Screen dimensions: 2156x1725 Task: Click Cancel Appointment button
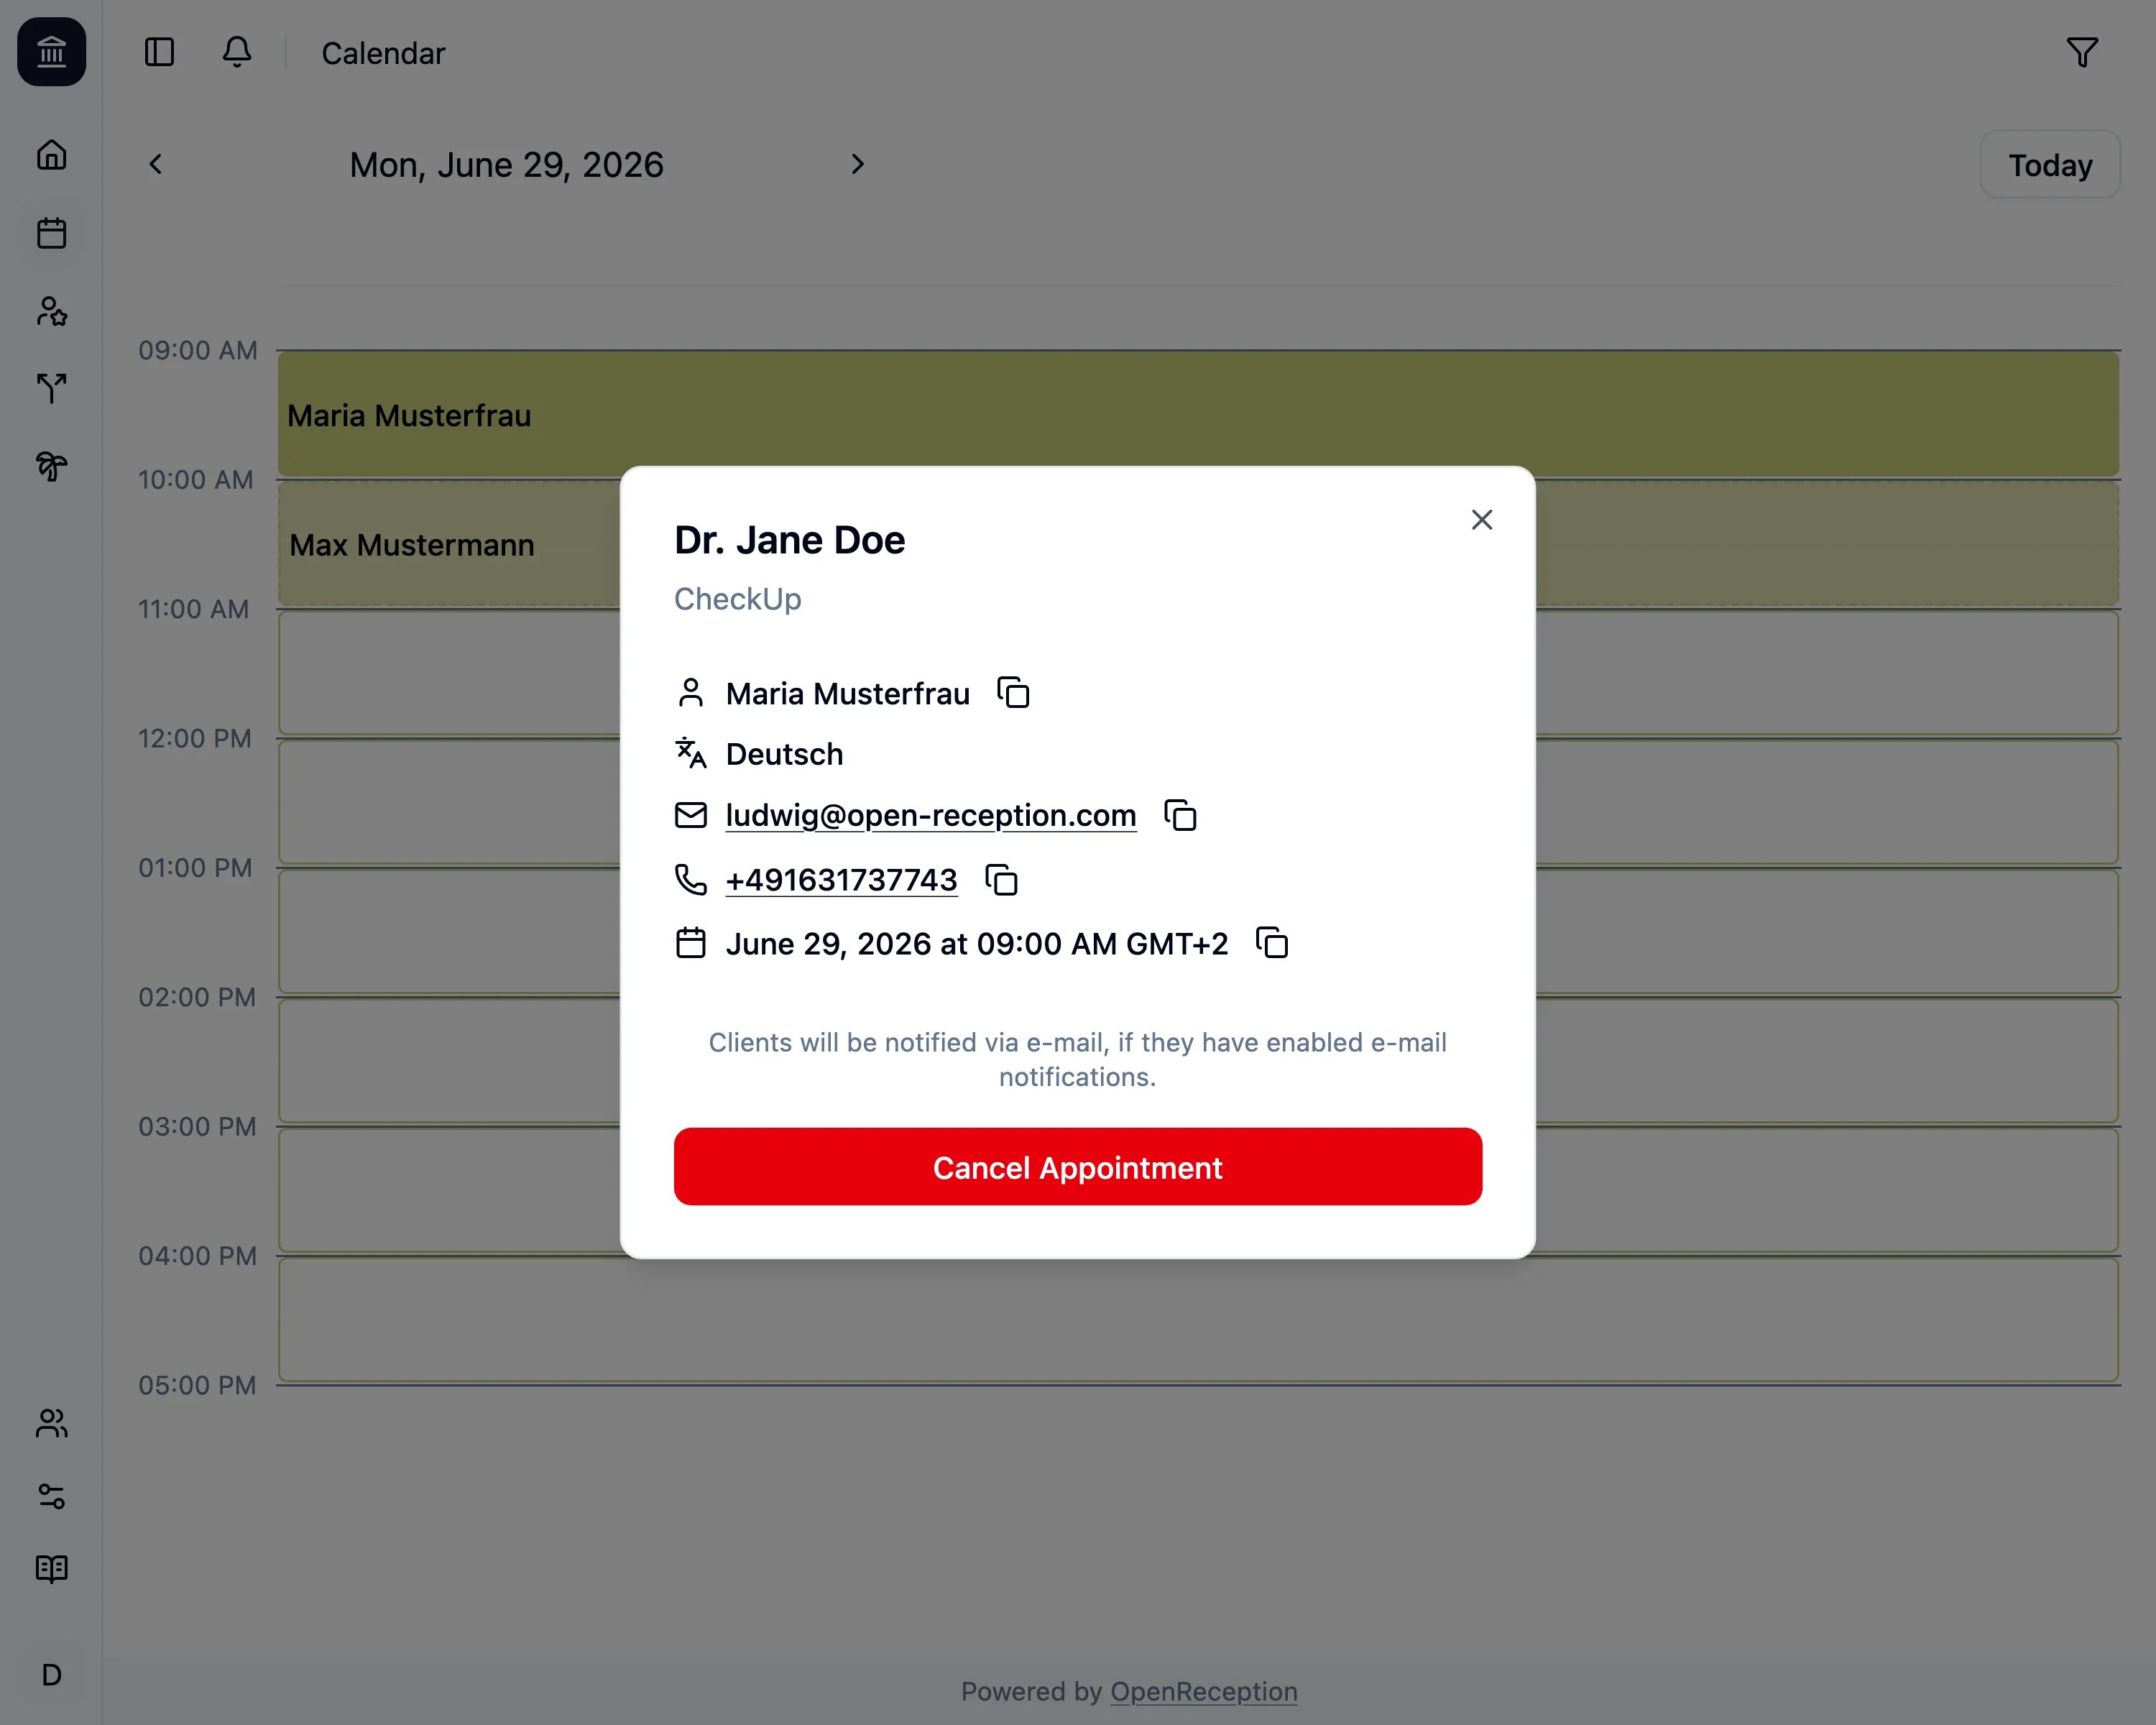coord(1077,1167)
